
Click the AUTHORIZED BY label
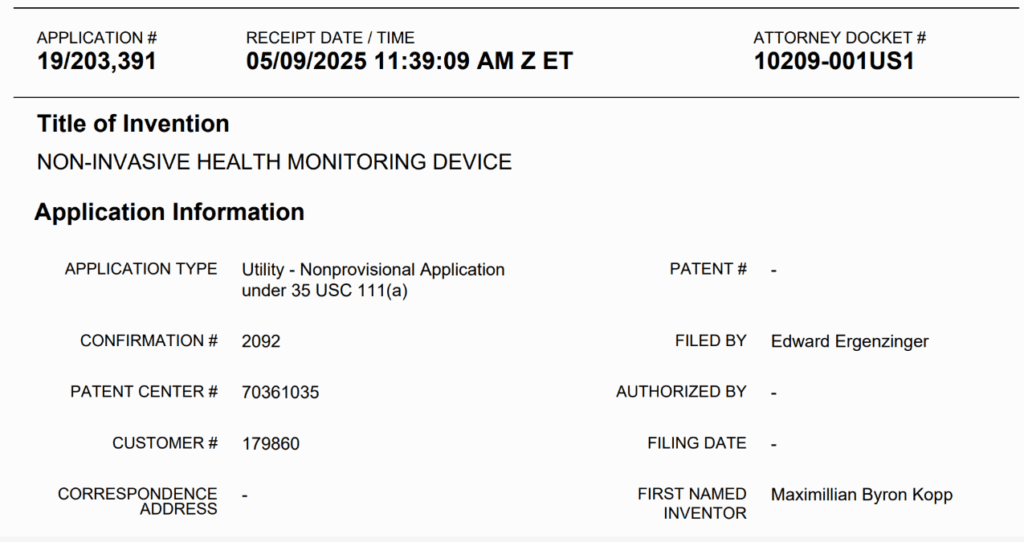point(681,392)
